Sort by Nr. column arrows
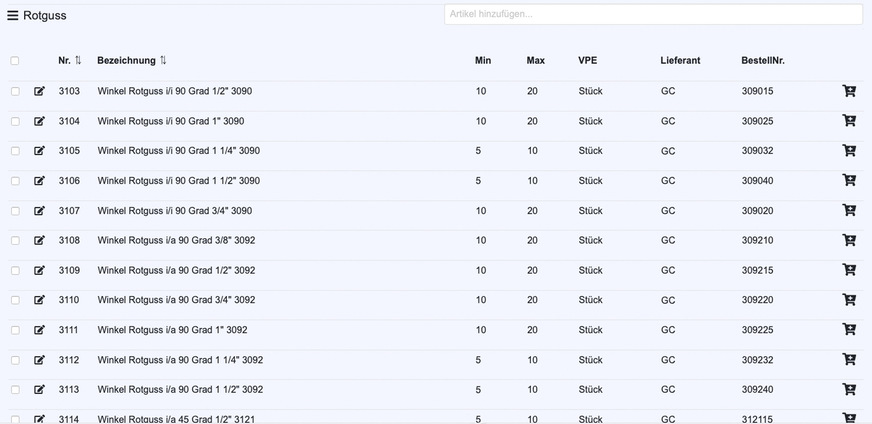 point(78,61)
